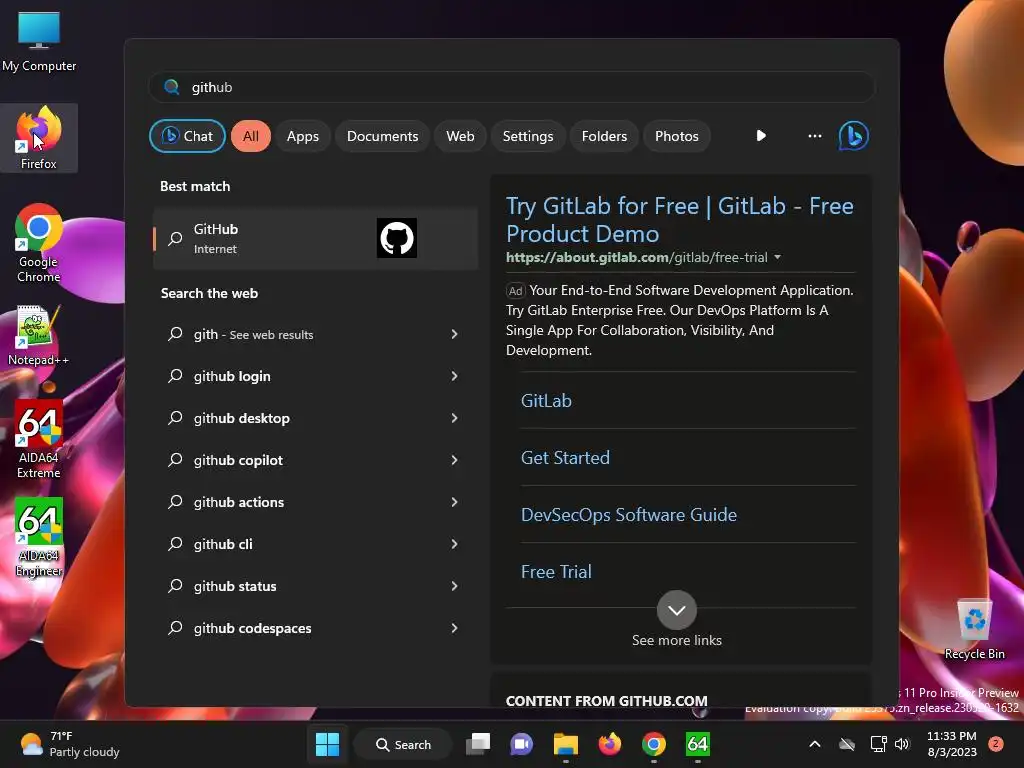Open the Chat app in taskbar
Image resolution: width=1024 pixels, height=768 pixels.
[521, 744]
